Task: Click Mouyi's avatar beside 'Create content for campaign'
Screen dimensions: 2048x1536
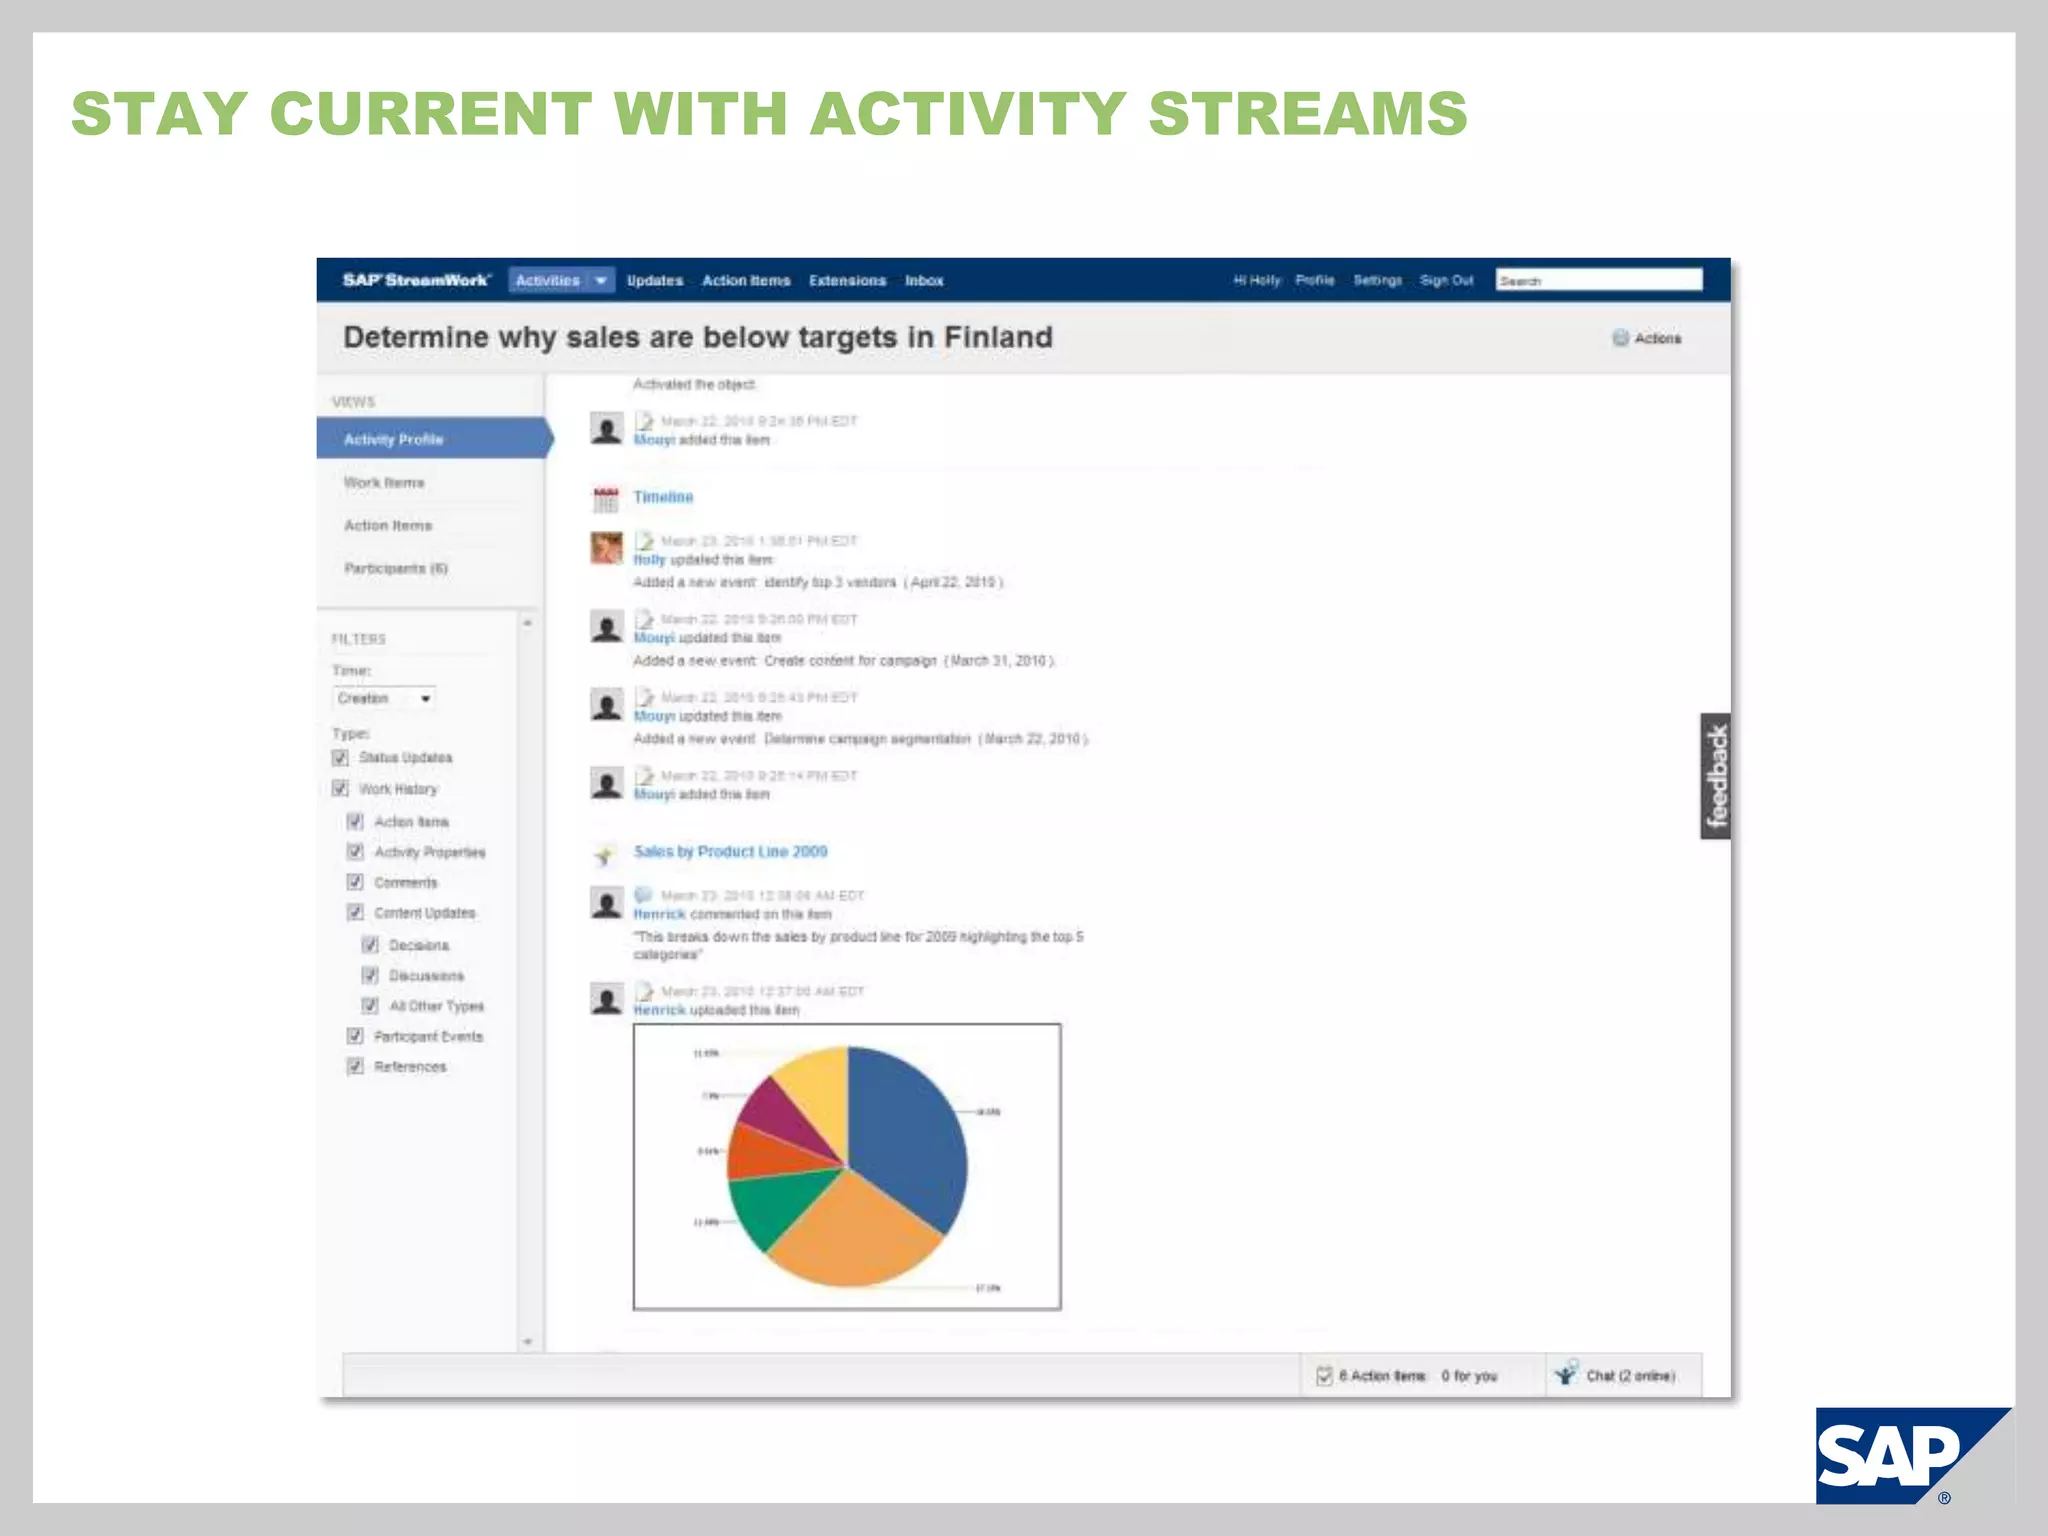Action: [x=606, y=626]
